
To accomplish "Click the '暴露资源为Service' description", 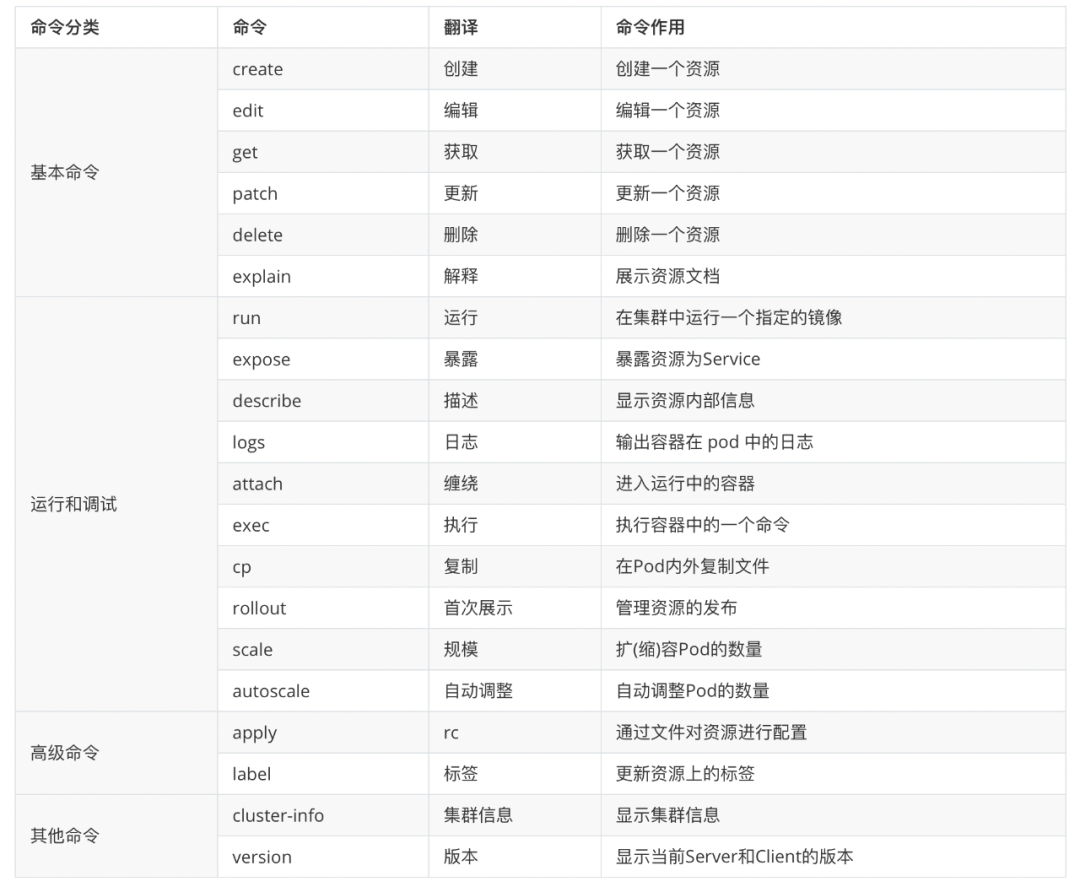I will (x=687, y=359).
